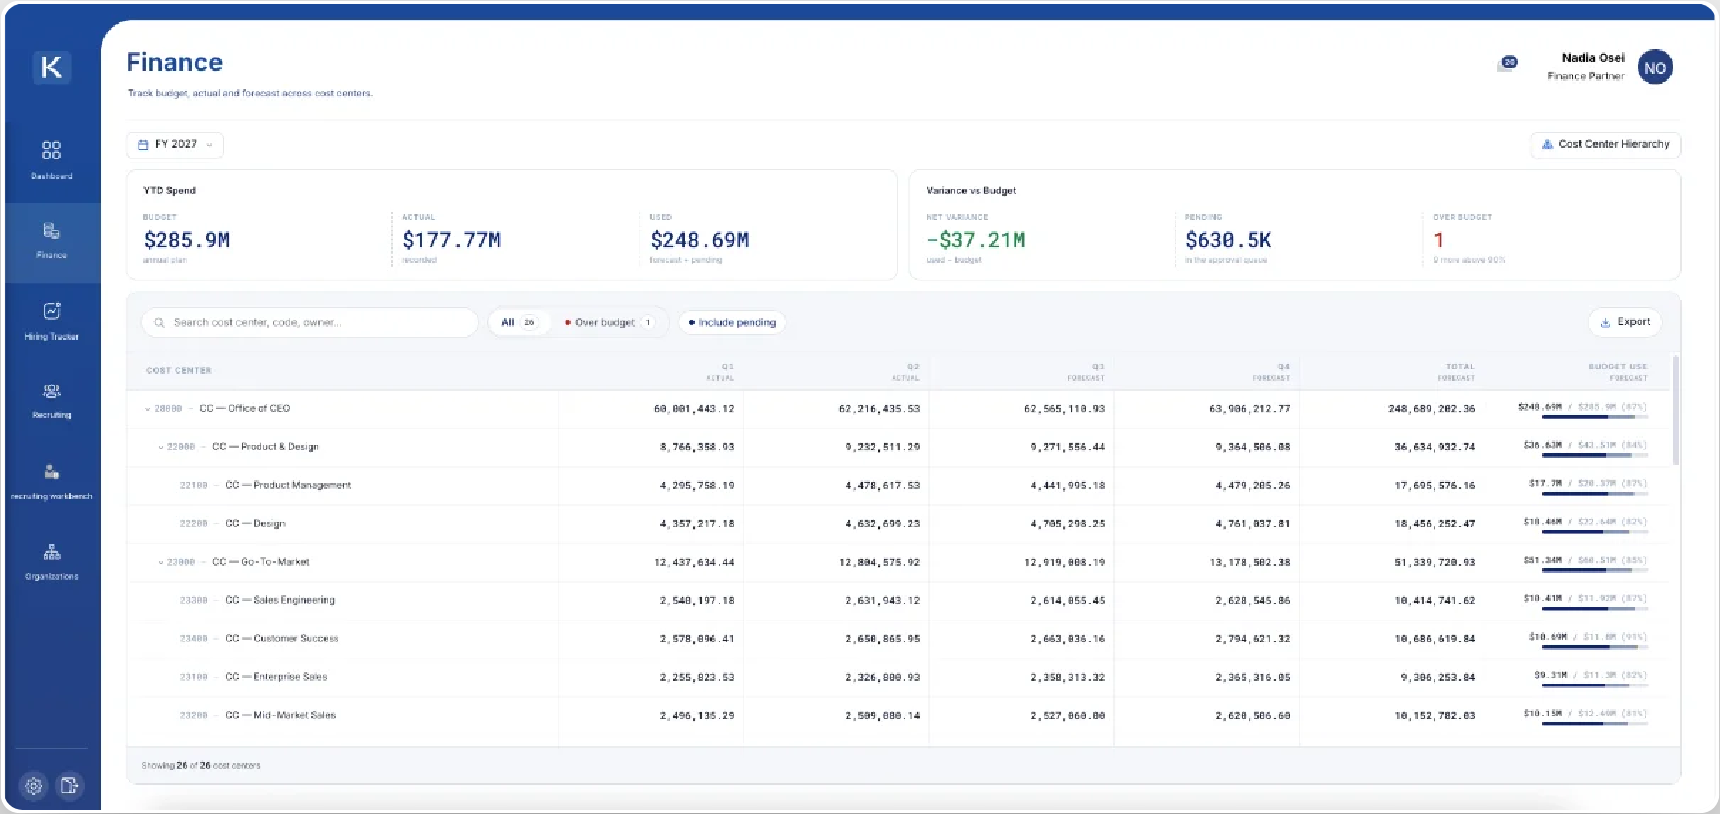Toggle the Include pending option
This screenshot has width=1720, height=814.
(x=732, y=322)
